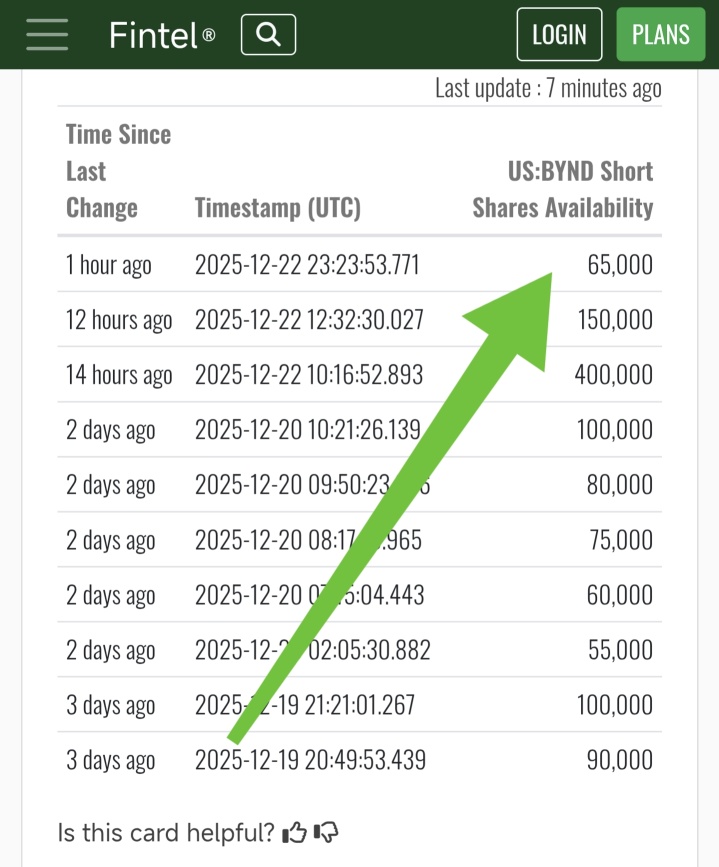719x867 pixels.
Task: Select the 2025-12-22 23:23:53.771 timestamp
Action: pos(307,264)
